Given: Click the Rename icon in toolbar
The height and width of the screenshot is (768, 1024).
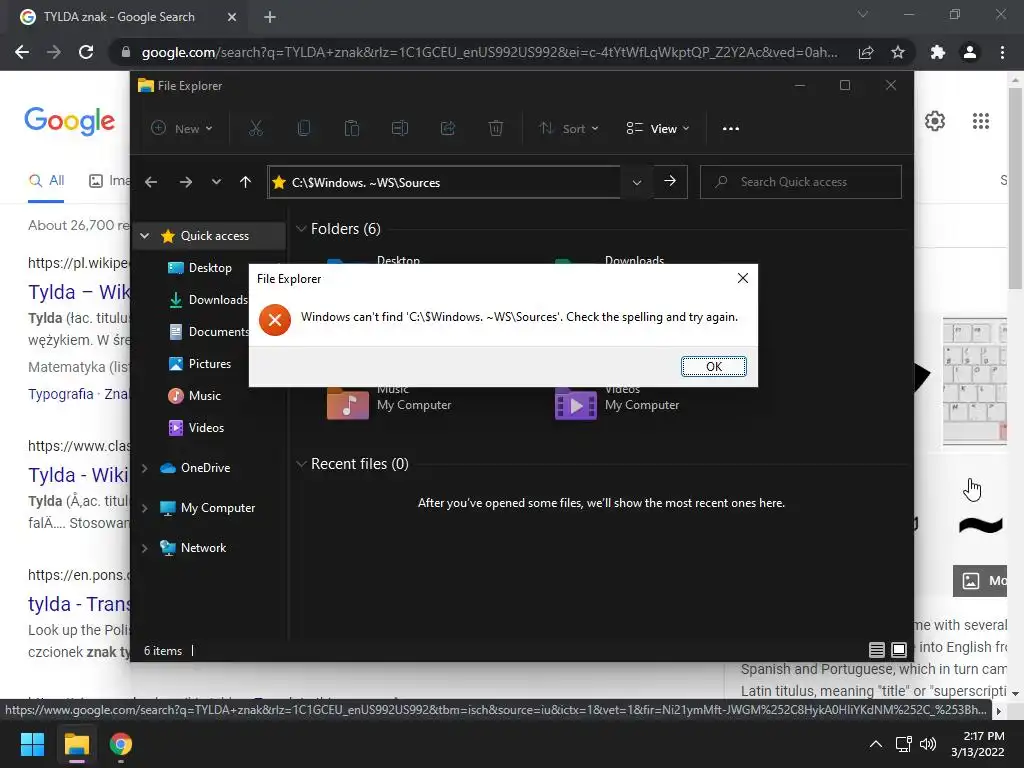Looking at the screenshot, I should (400, 129).
